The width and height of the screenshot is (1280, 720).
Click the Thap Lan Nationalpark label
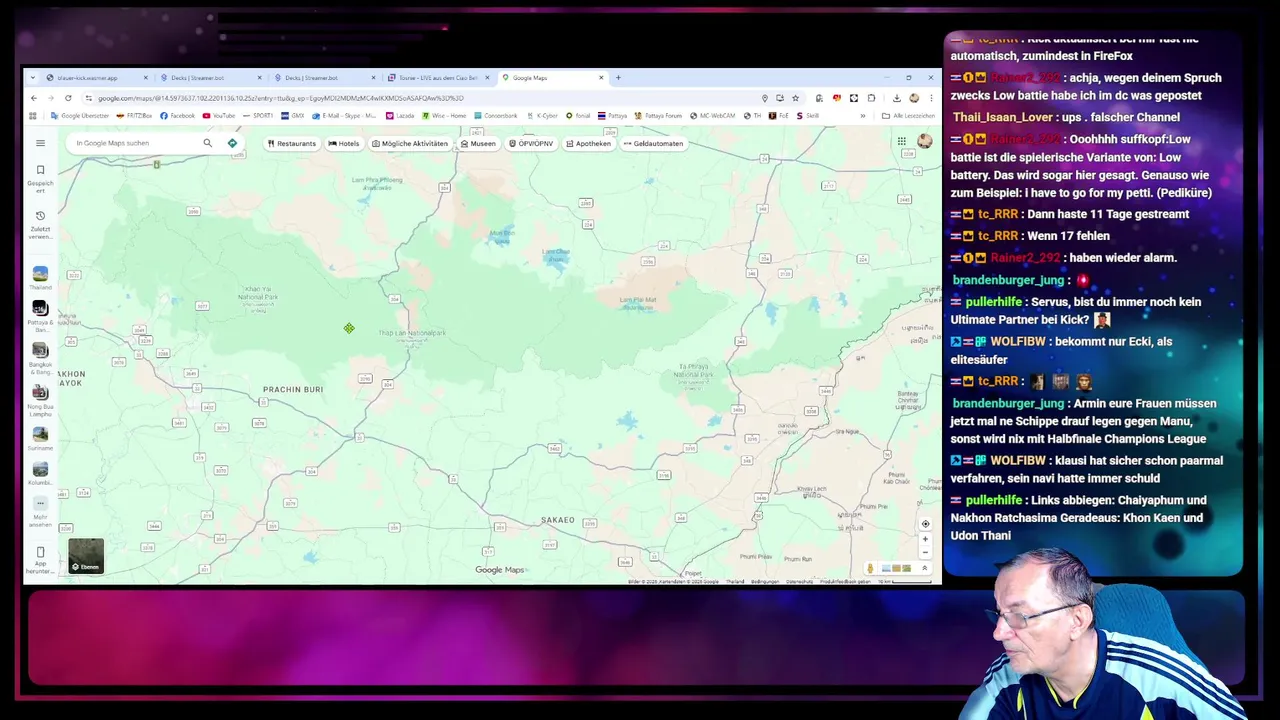coord(411,332)
